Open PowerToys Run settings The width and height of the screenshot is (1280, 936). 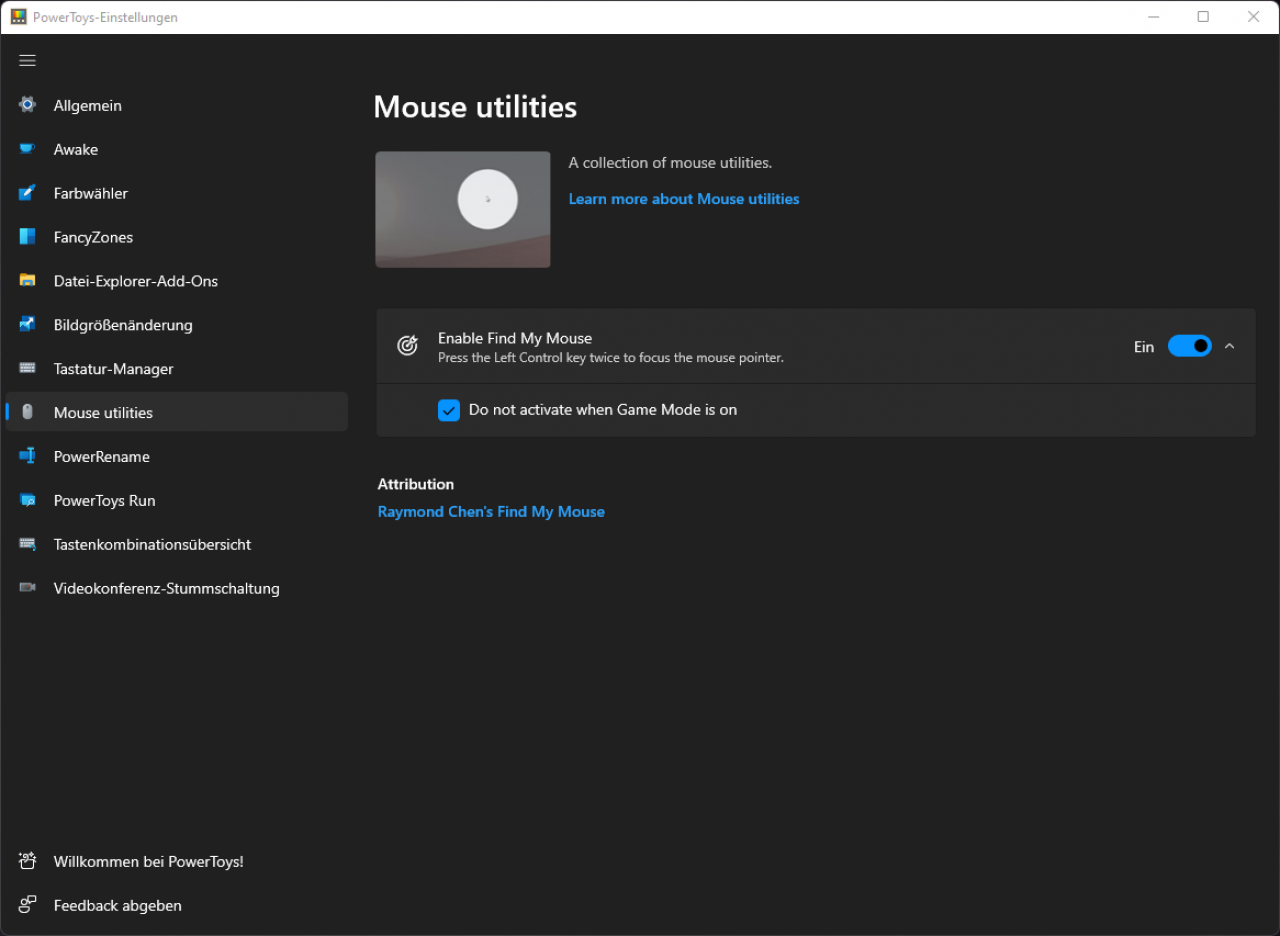pos(176,500)
